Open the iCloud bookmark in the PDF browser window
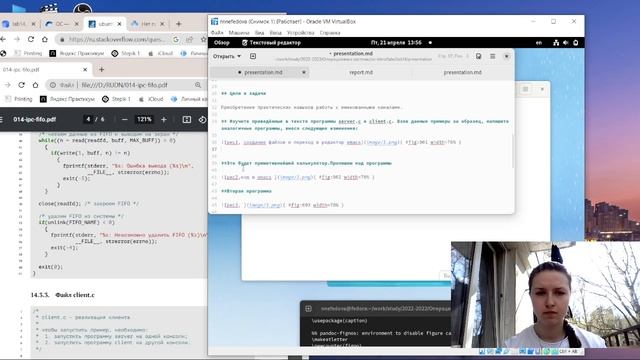This screenshot has width=640, height=360. 151,99
